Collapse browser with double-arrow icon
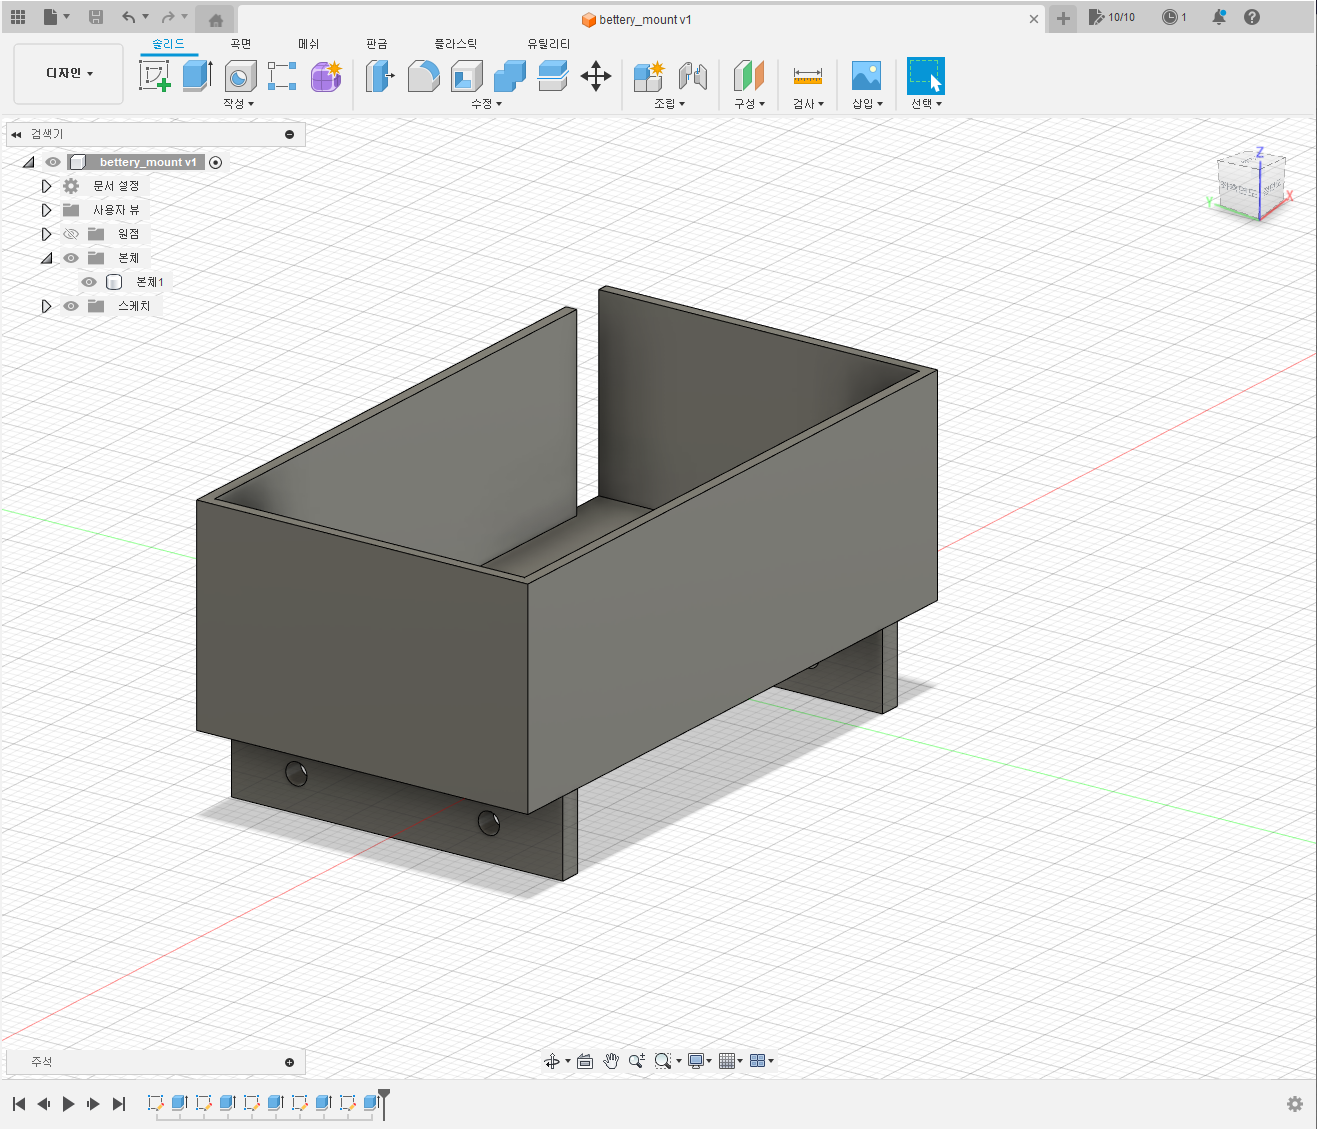The image size is (1317, 1129). 16,134
